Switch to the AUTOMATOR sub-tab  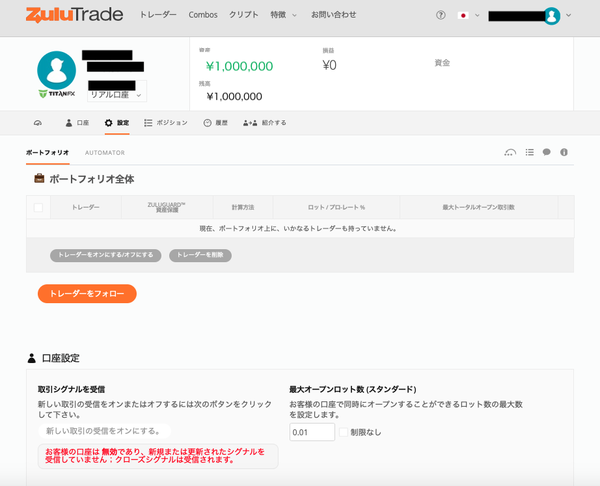105,153
